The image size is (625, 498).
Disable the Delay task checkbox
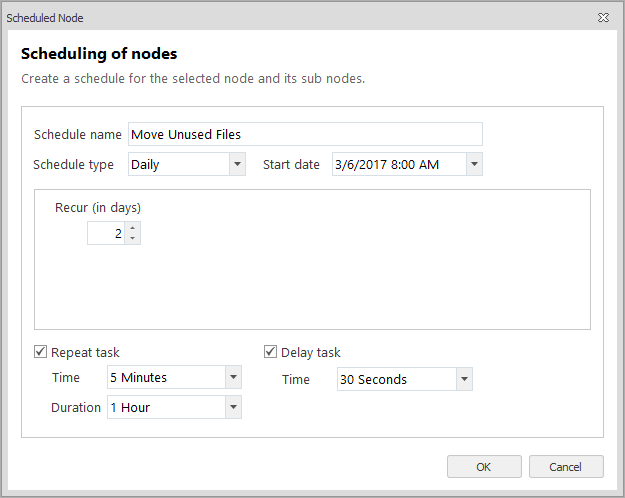271,352
